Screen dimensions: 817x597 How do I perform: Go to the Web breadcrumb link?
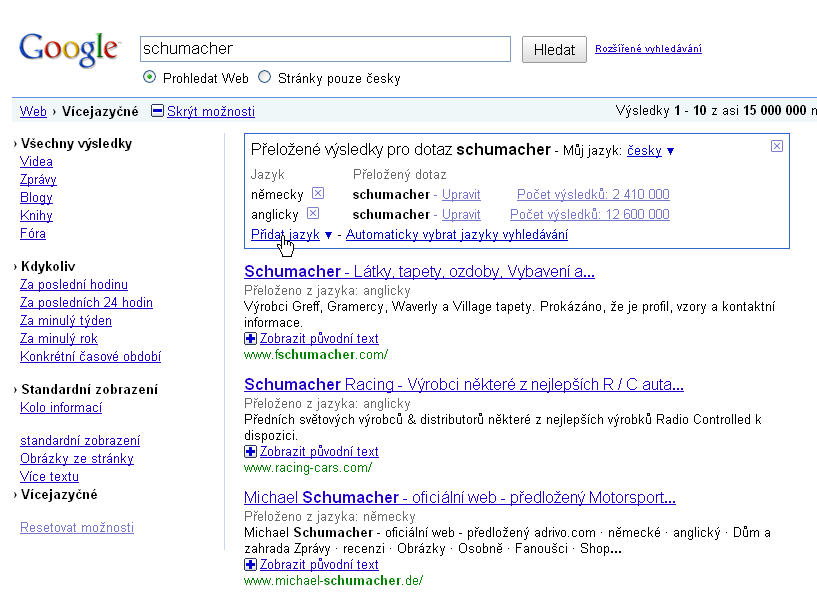click(33, 111)
